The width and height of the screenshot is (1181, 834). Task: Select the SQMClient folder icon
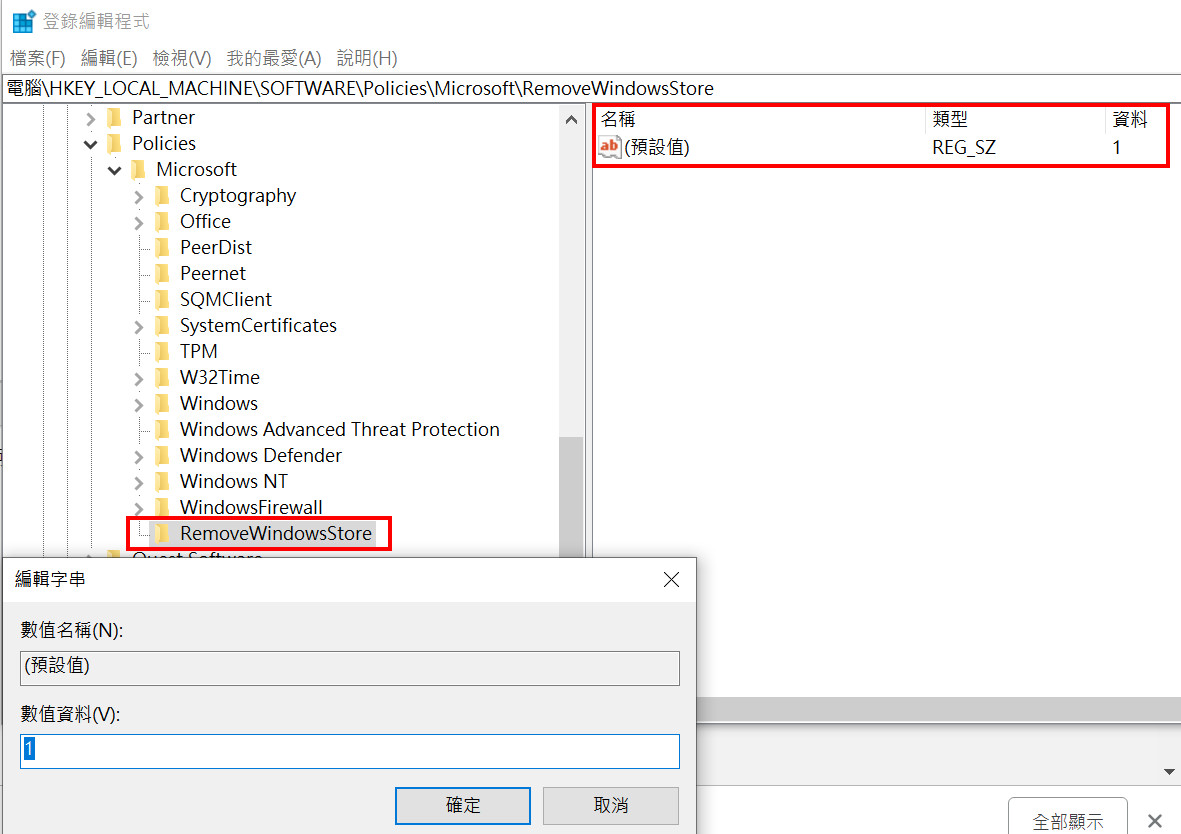coord(163,299)
